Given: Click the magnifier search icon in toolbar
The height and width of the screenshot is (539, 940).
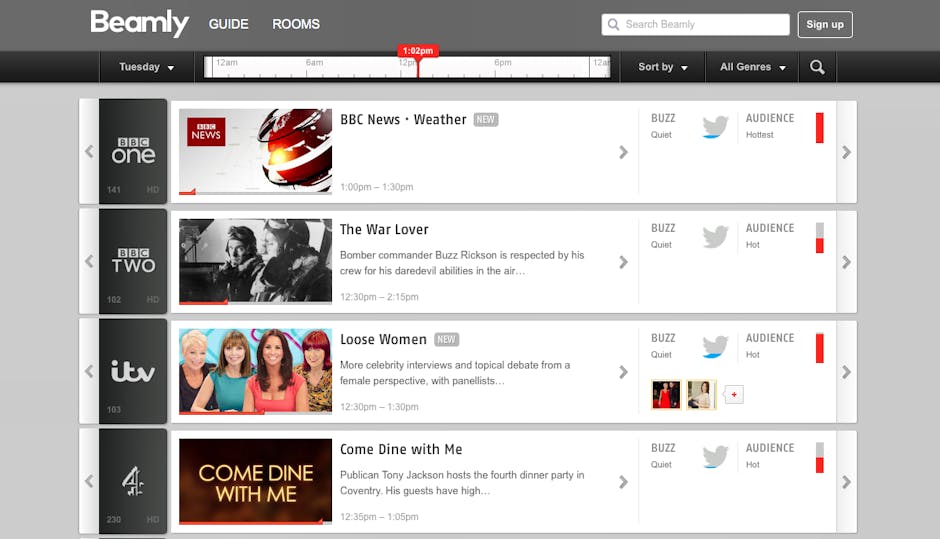Looking at the screenshot, I should (817, 67).
